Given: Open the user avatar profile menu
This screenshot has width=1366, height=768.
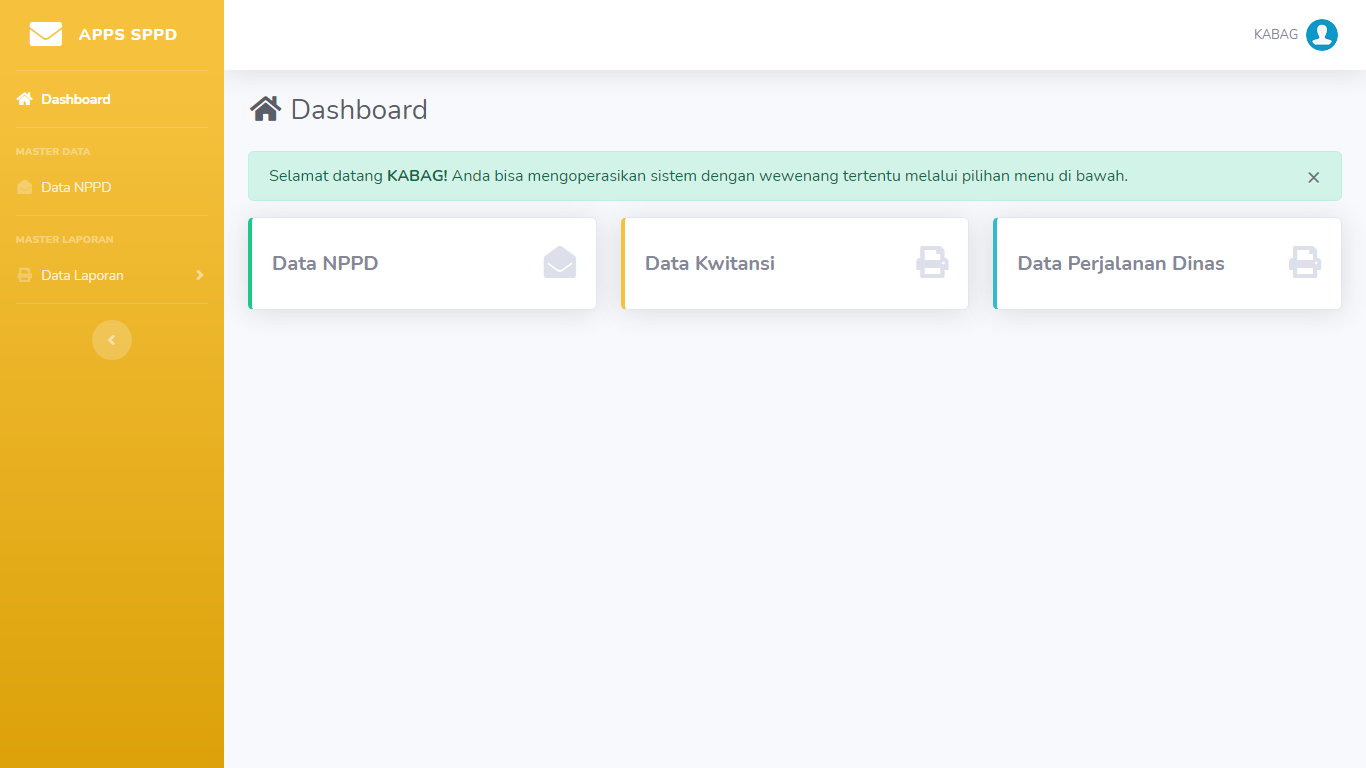Looking at the screenshot, I should pyautogui.click(x=1322, y=35).
